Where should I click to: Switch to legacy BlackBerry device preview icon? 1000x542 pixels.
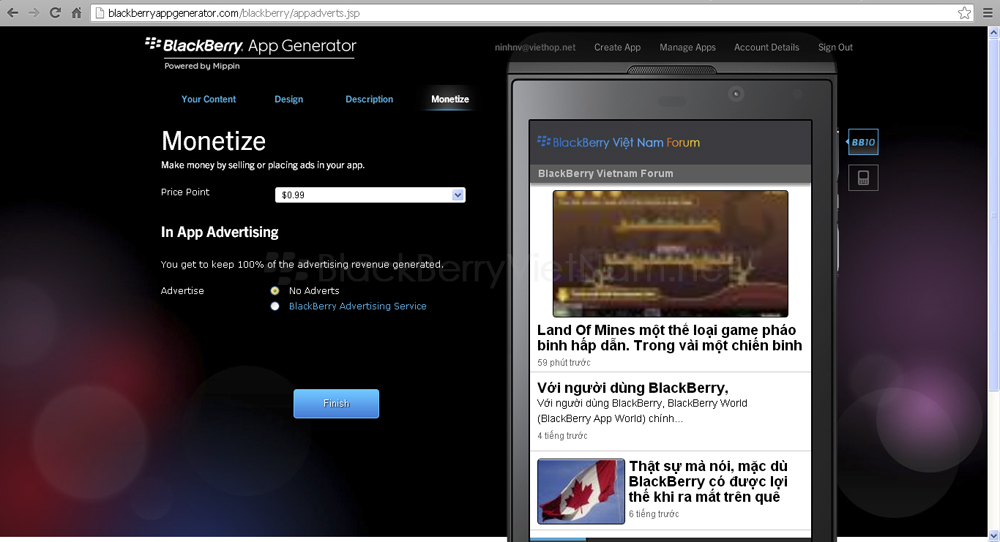(x=863, y=178)
